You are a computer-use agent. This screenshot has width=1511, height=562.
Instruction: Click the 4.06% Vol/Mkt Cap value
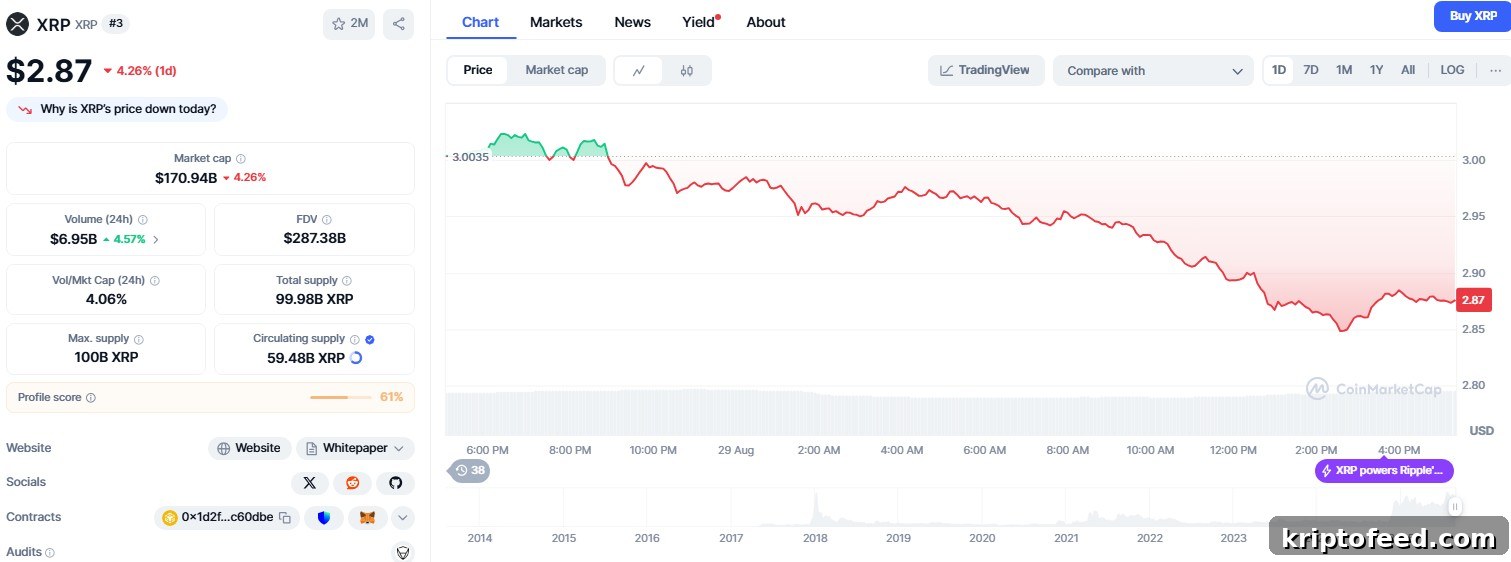106,299
